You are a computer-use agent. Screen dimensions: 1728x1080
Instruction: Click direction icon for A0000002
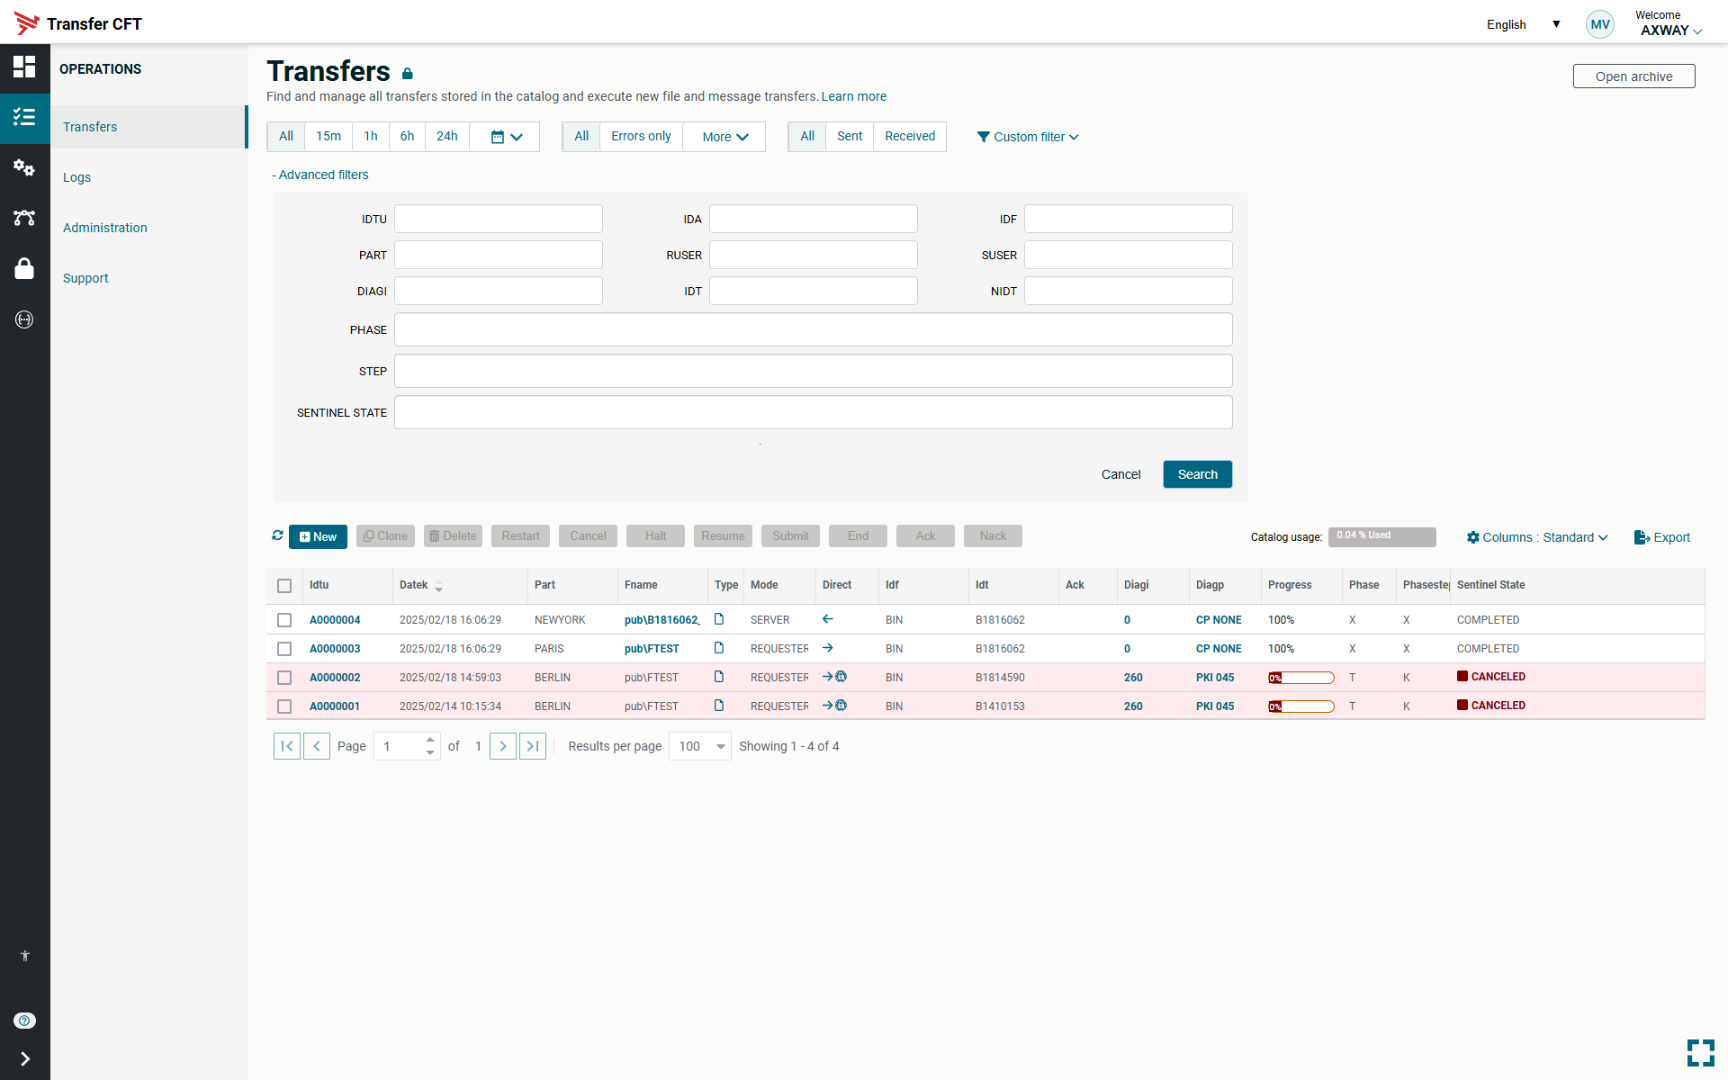click(x=834, y=677)
